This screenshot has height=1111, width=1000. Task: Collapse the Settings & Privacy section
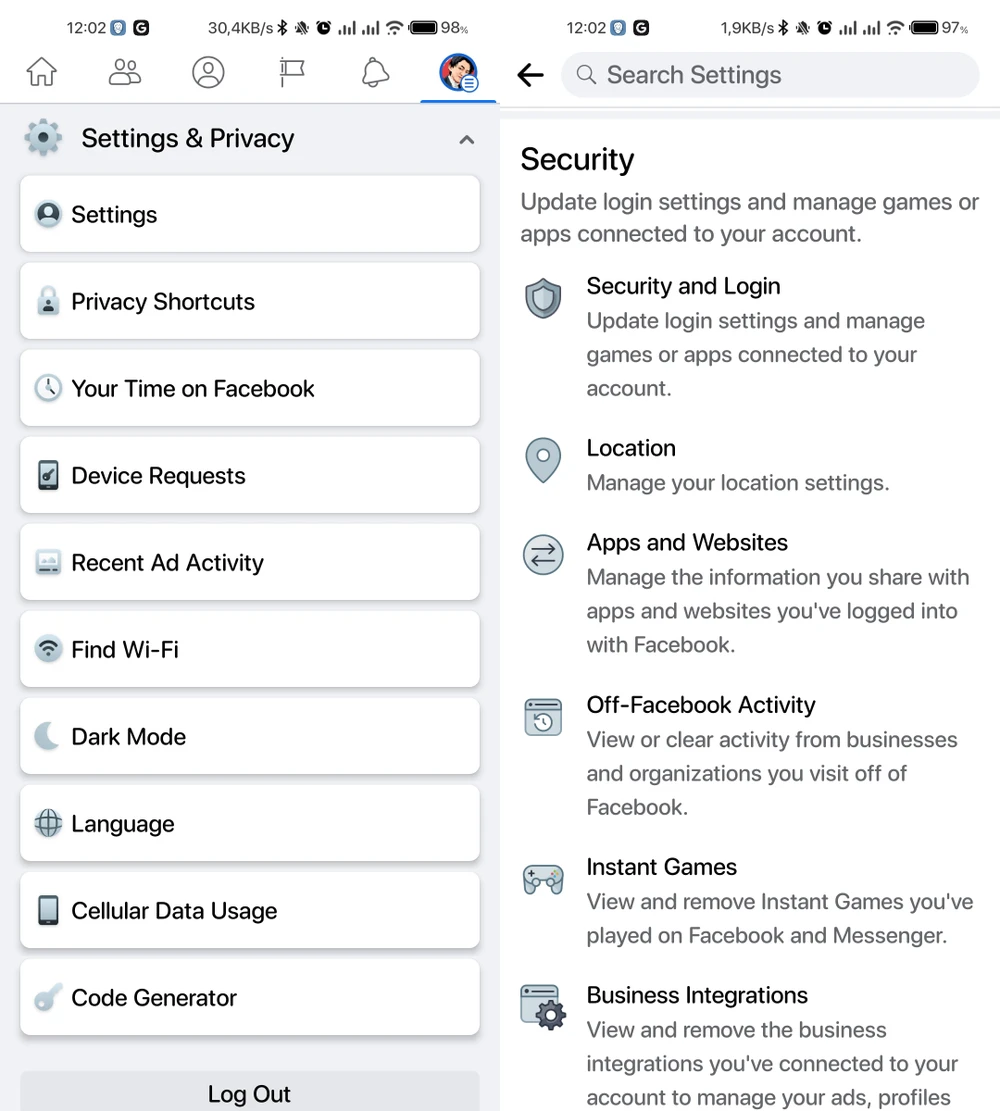coord(466,140)
